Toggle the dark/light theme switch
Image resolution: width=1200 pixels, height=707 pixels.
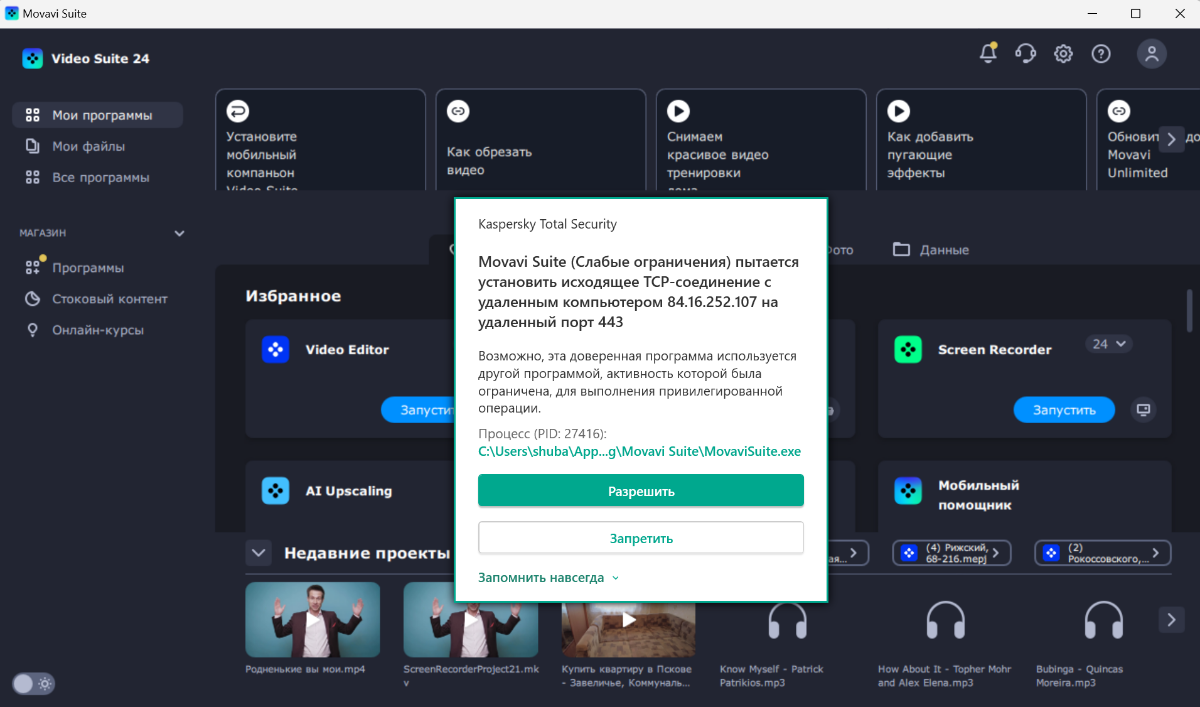click(x=34, y=684)
